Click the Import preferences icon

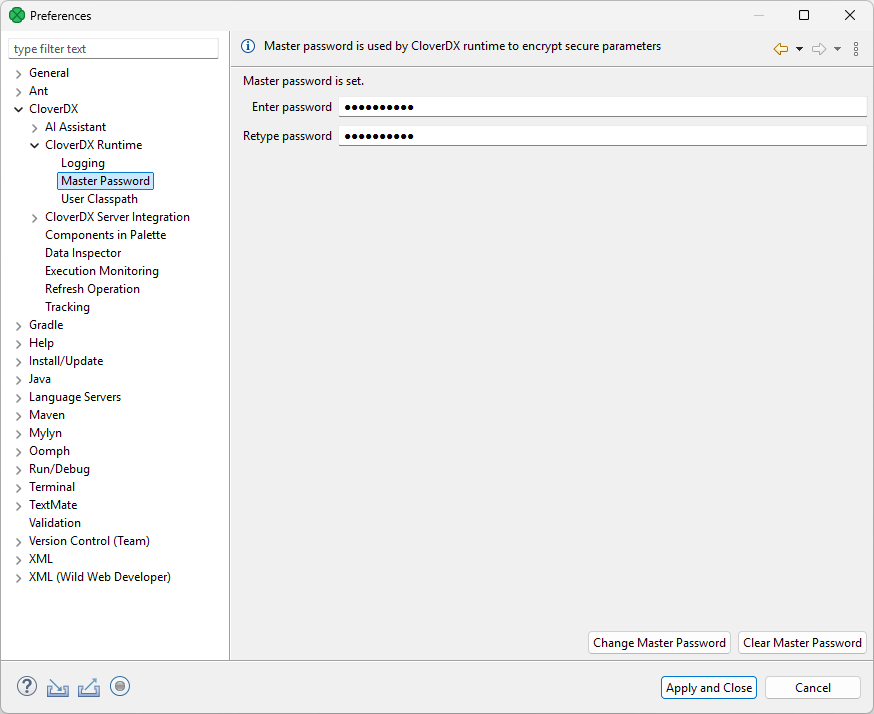(x=57, y=687)
